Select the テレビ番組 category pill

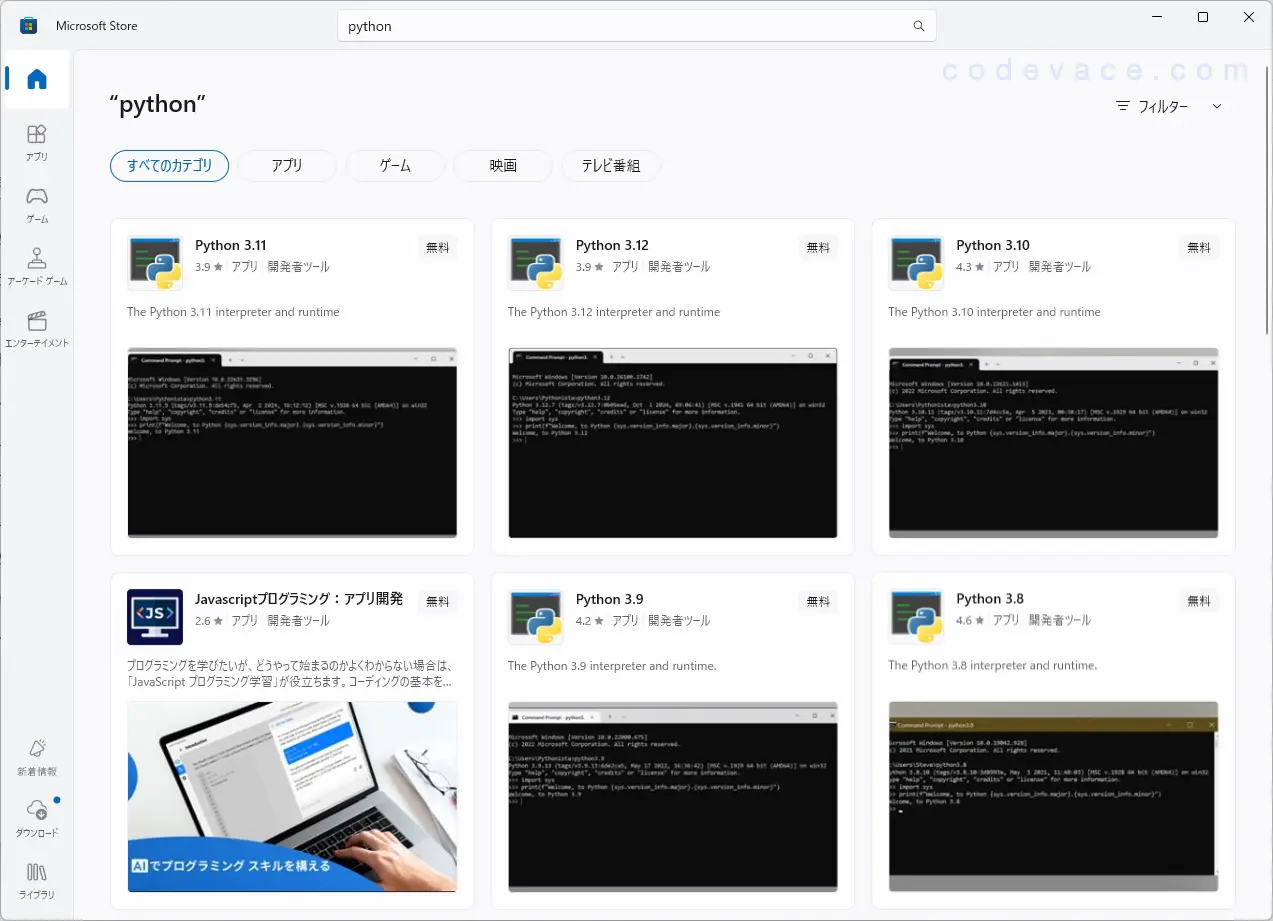pos(611,165)
